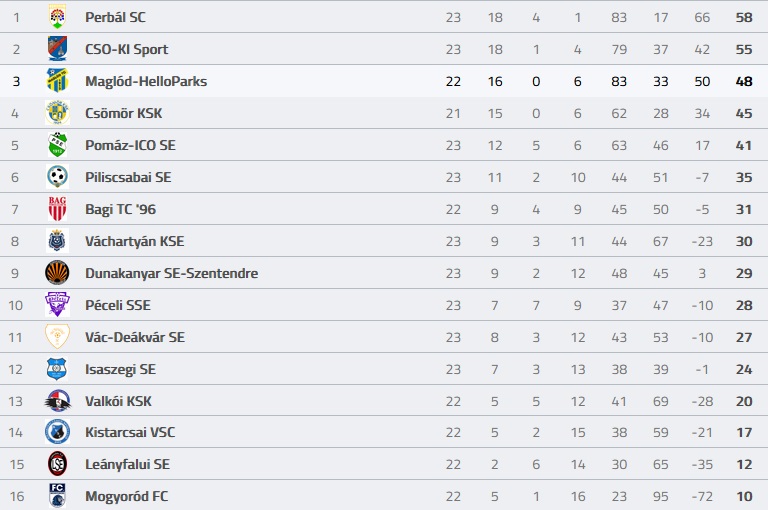Click the Perbál SC club crest

57,17
